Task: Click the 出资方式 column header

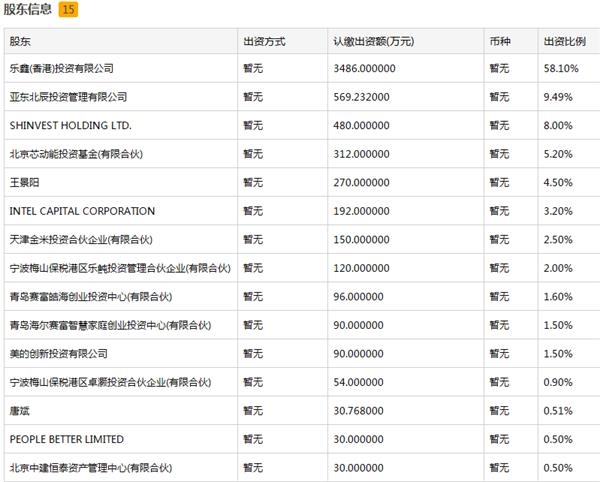Action: pyautogui.click(x=264, y=41)
